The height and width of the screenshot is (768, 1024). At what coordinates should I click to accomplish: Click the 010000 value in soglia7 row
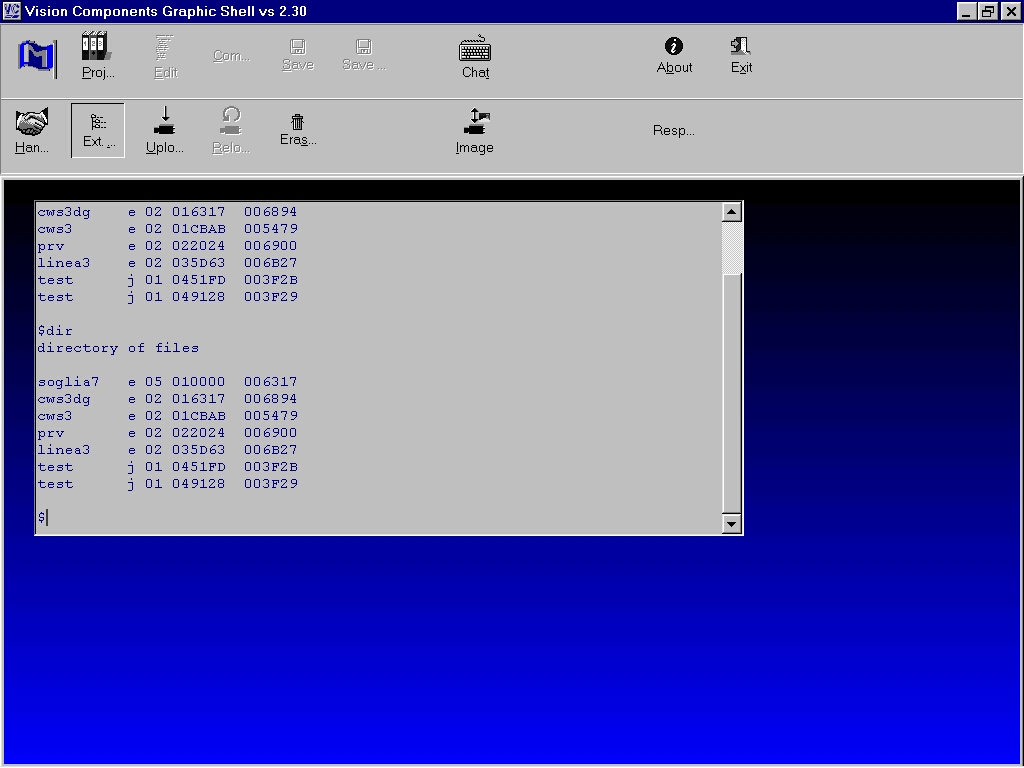pos(199,382)
